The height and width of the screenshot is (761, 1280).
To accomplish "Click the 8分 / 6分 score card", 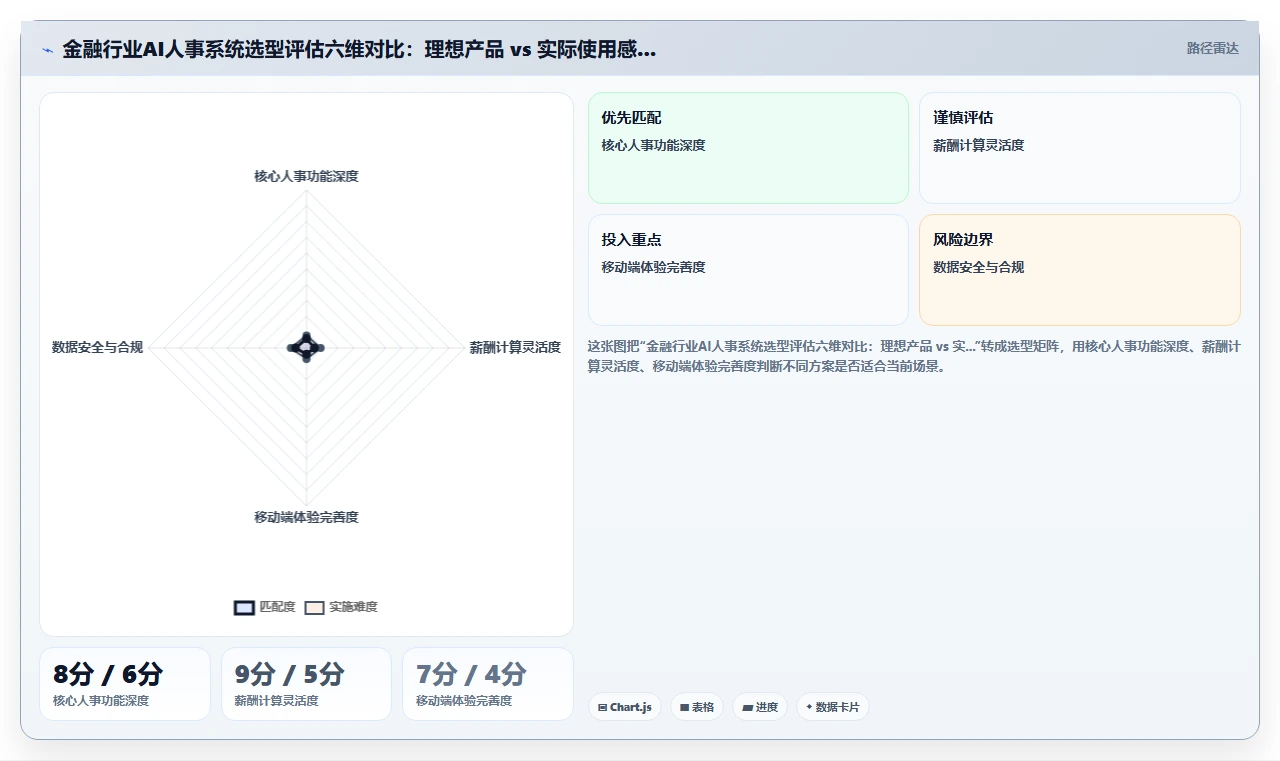I will click(x=125, y=684).
